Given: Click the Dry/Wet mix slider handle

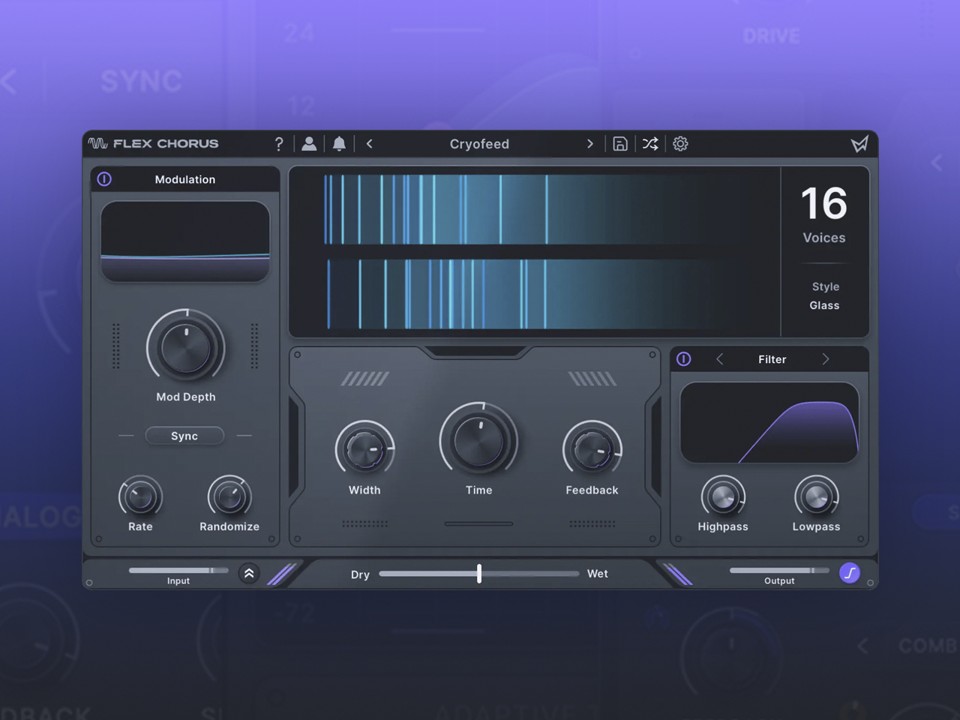Looking at the screenshot, I should [x=479, y=574].
